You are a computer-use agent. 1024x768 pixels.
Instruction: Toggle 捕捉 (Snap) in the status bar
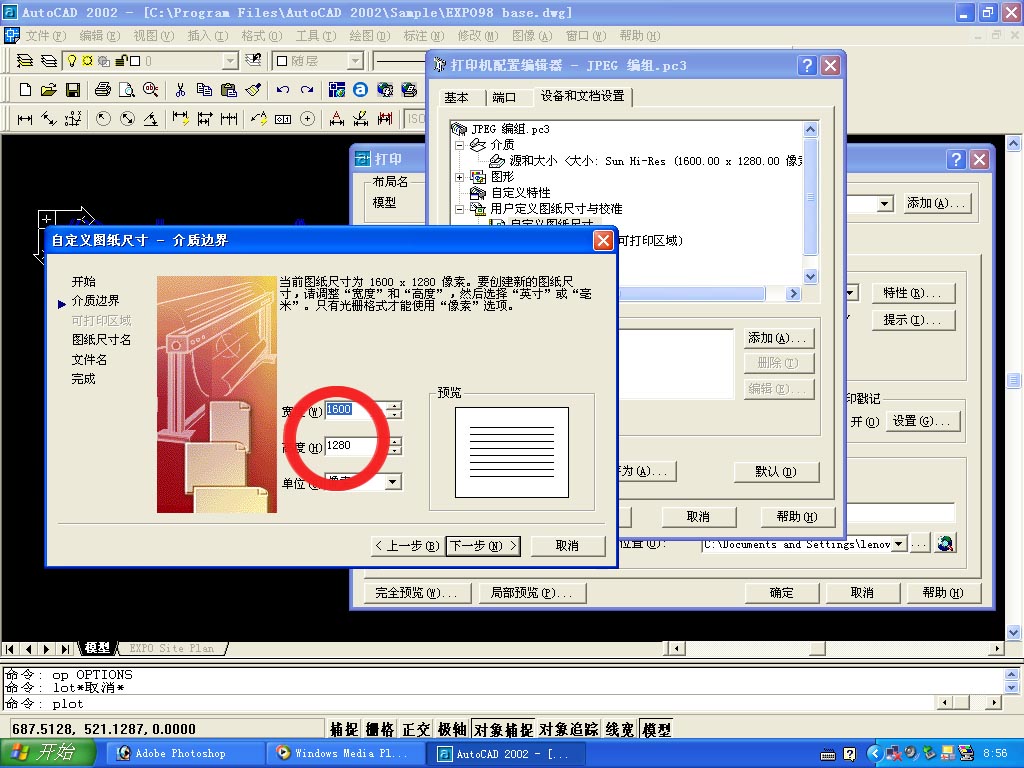tap(344, 729)
